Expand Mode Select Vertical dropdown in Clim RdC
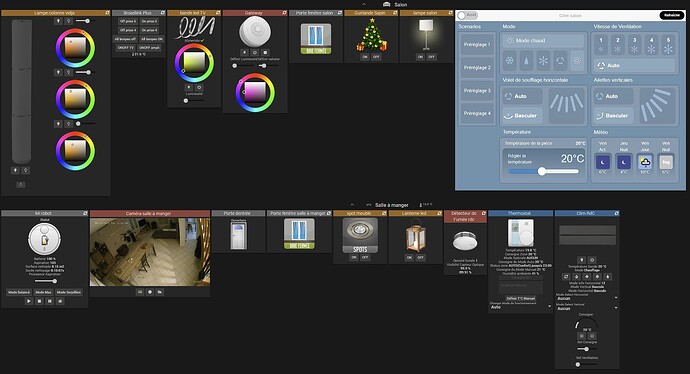This screenshot has width=690, height=374. pos(587,308)
